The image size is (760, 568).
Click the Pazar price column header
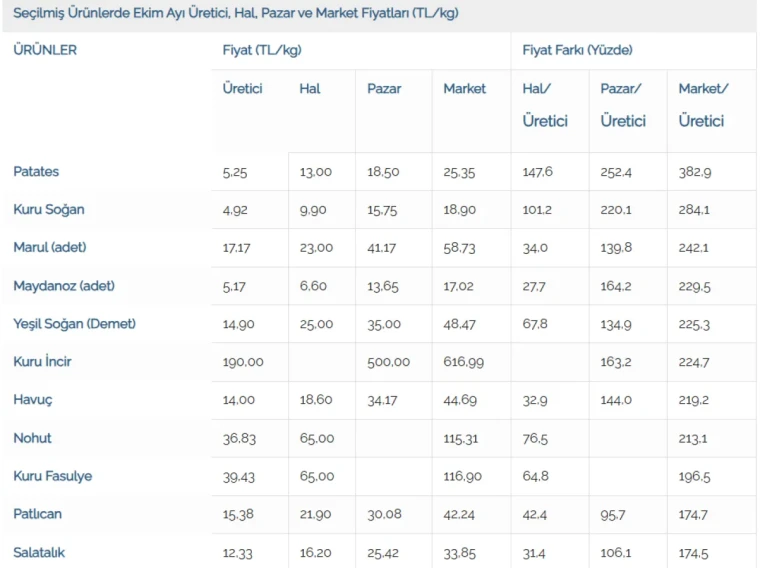click(384, 89)
